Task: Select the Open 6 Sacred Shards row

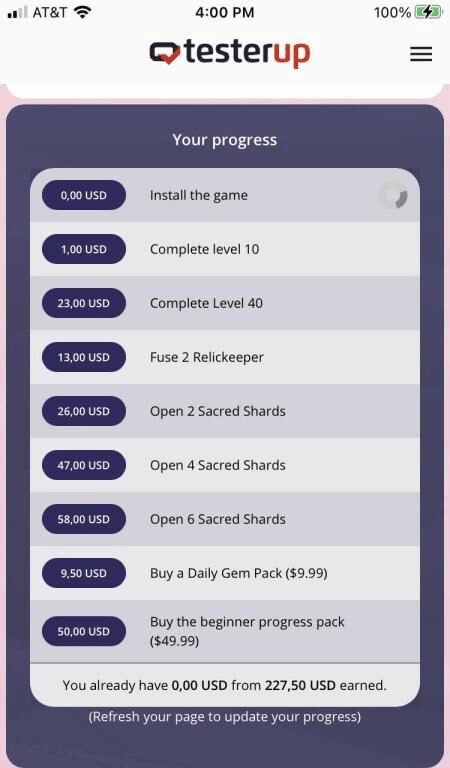Action: [x=225, y=519]
